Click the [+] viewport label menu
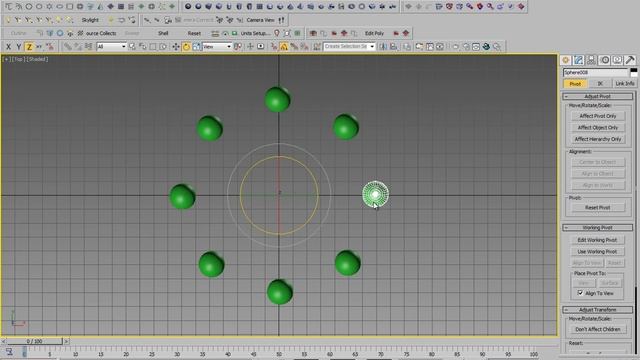Viewport: 640px width, 360px height. point(7,59)
